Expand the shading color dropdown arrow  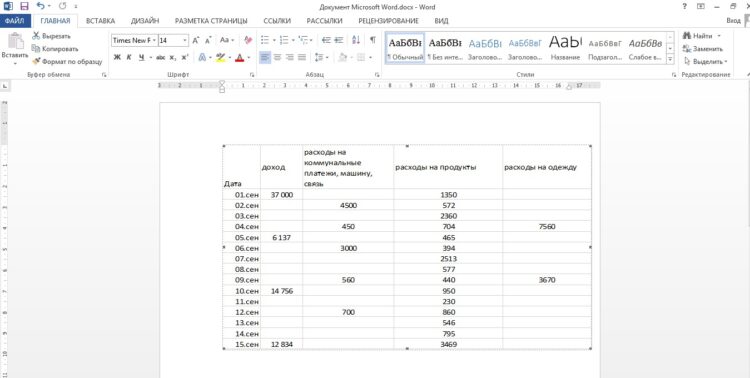coord(351,57)
